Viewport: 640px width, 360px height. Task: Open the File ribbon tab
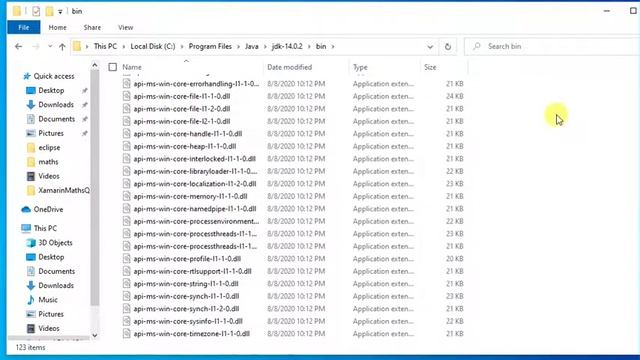[x=24, y=27]
